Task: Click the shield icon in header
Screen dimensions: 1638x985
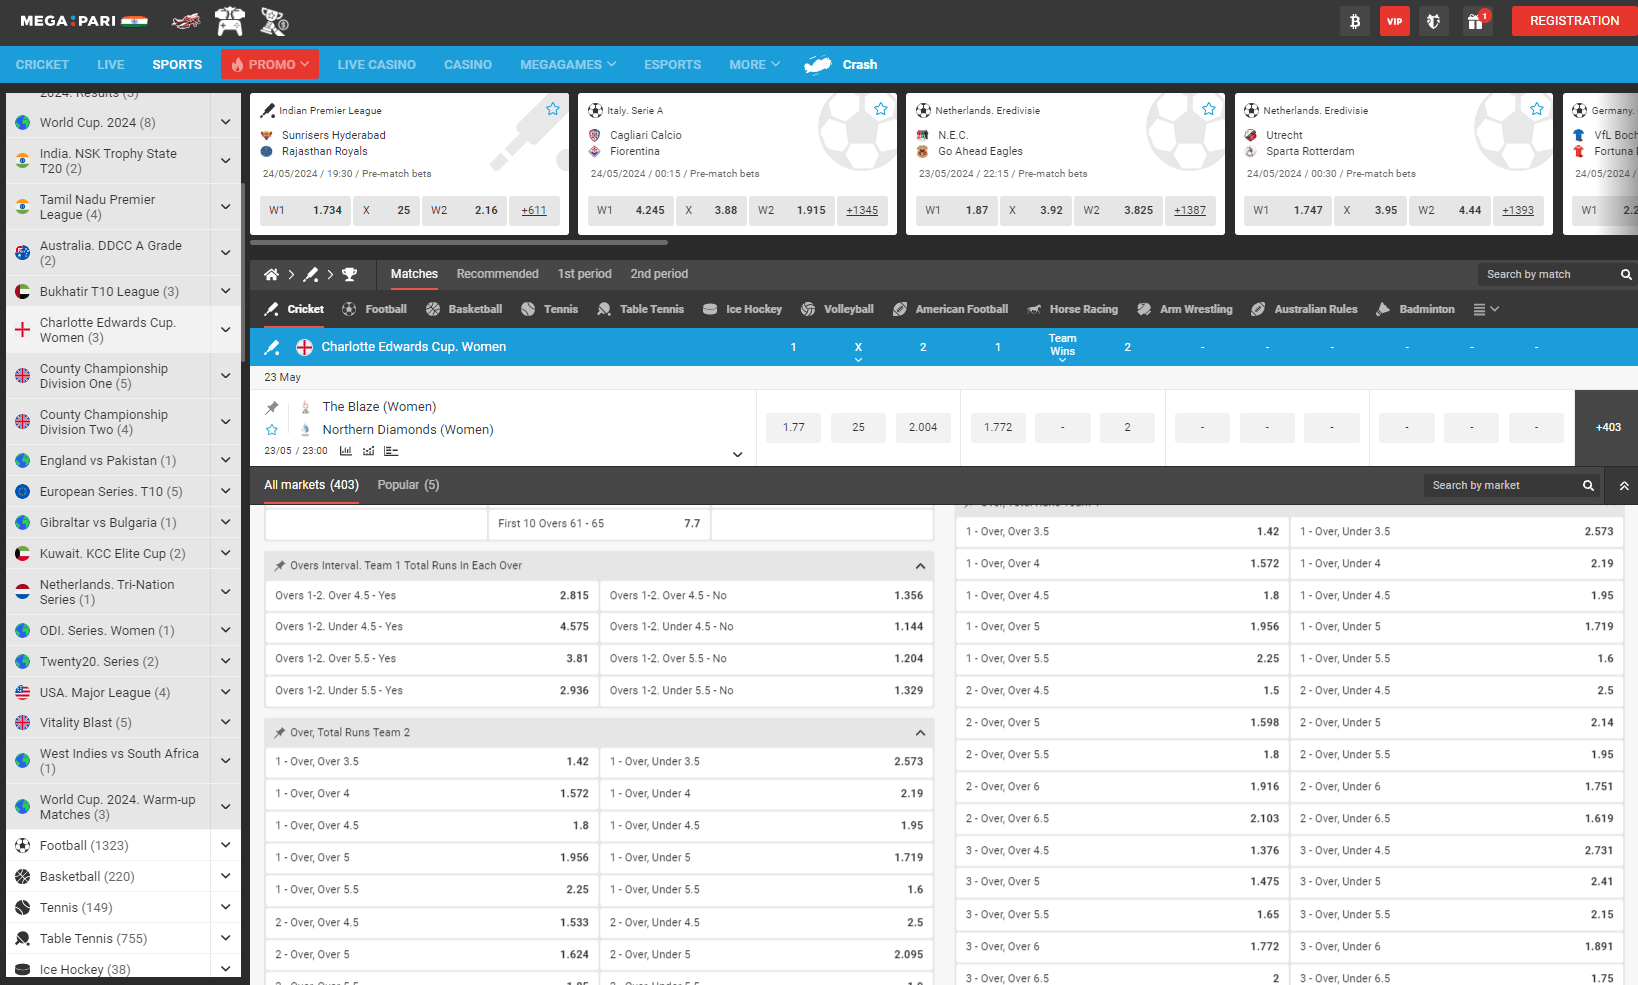Action: click(1434, 21)
